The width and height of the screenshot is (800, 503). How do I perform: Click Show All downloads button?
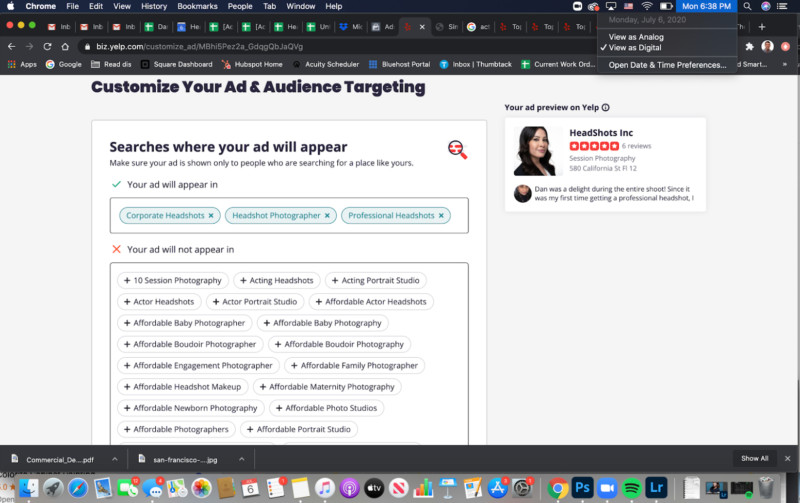point(754,458)
